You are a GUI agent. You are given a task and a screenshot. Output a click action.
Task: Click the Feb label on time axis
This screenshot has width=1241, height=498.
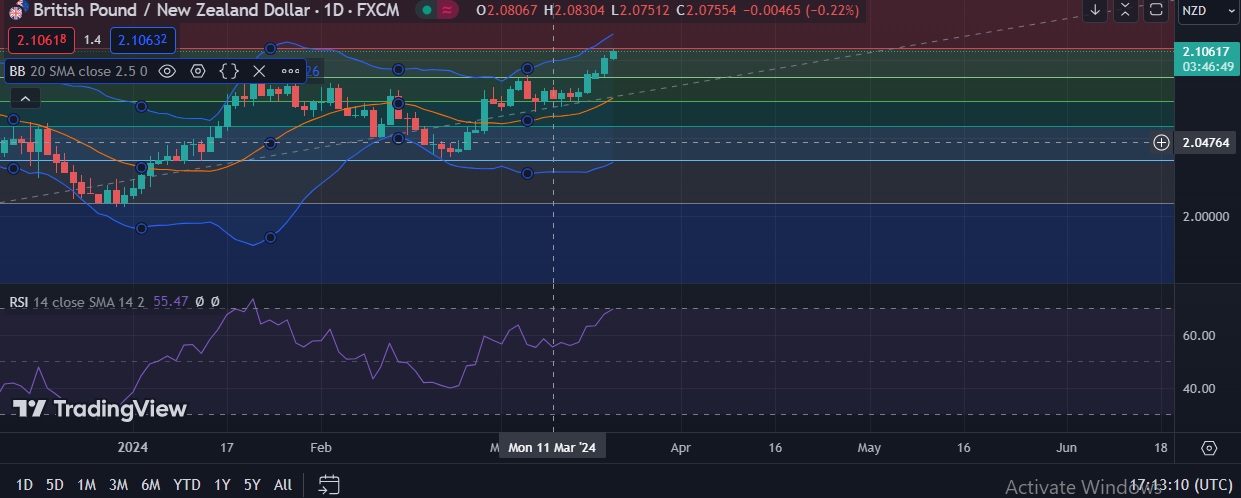click(321, 448)
